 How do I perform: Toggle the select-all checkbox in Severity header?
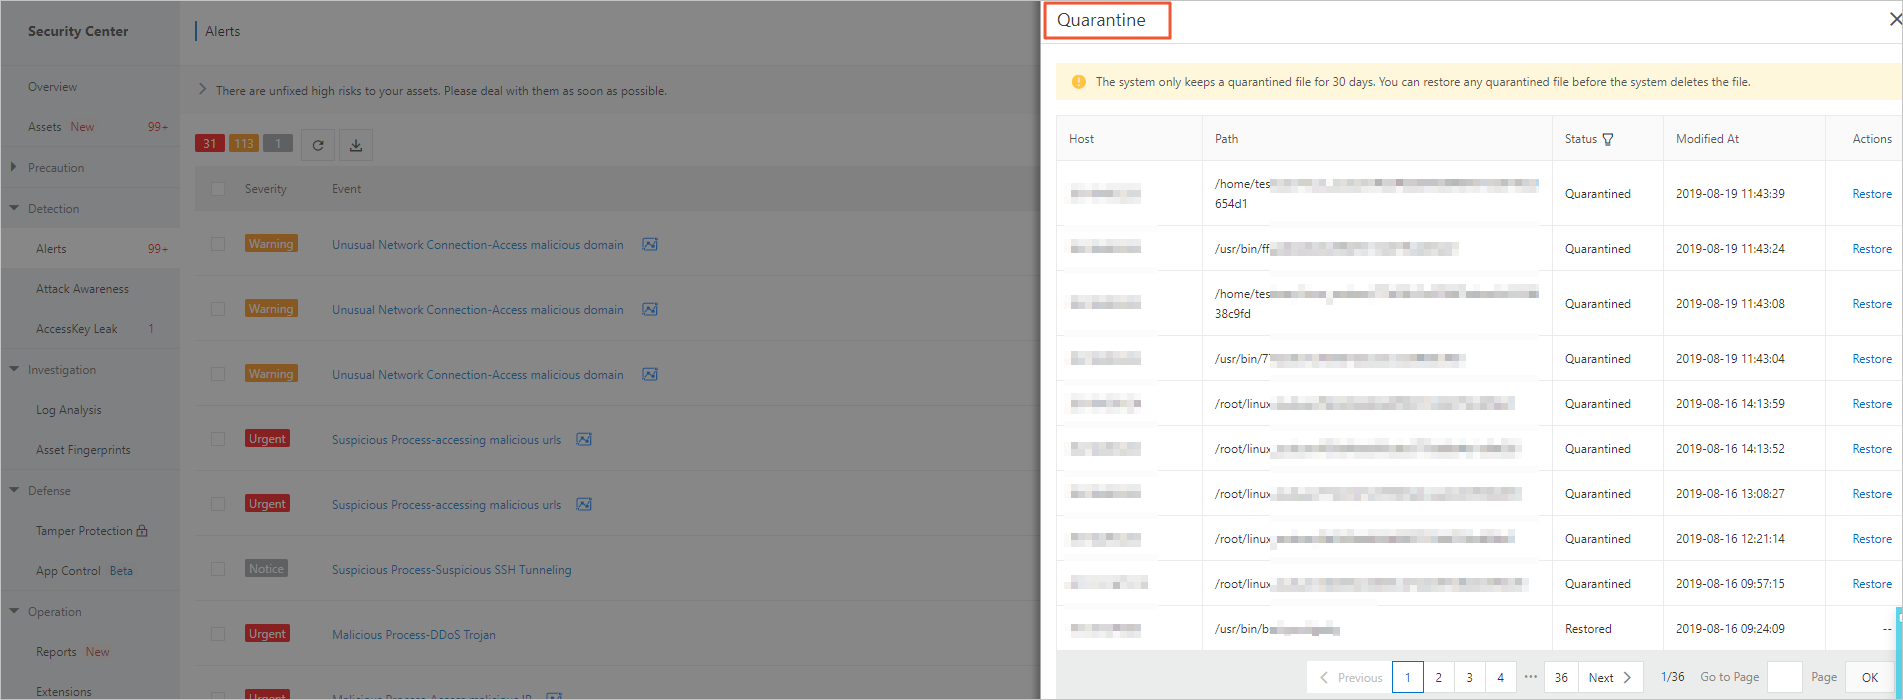[x=218, y=189]
